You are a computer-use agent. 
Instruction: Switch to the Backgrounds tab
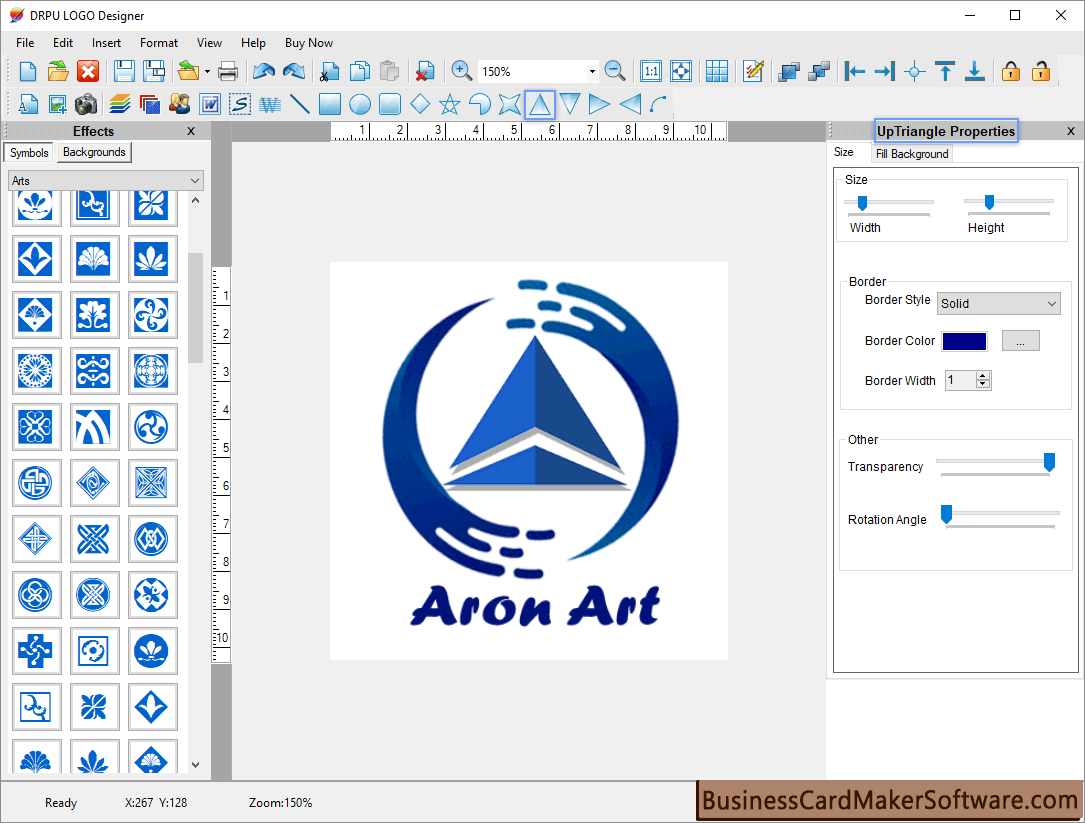(94, 152)
